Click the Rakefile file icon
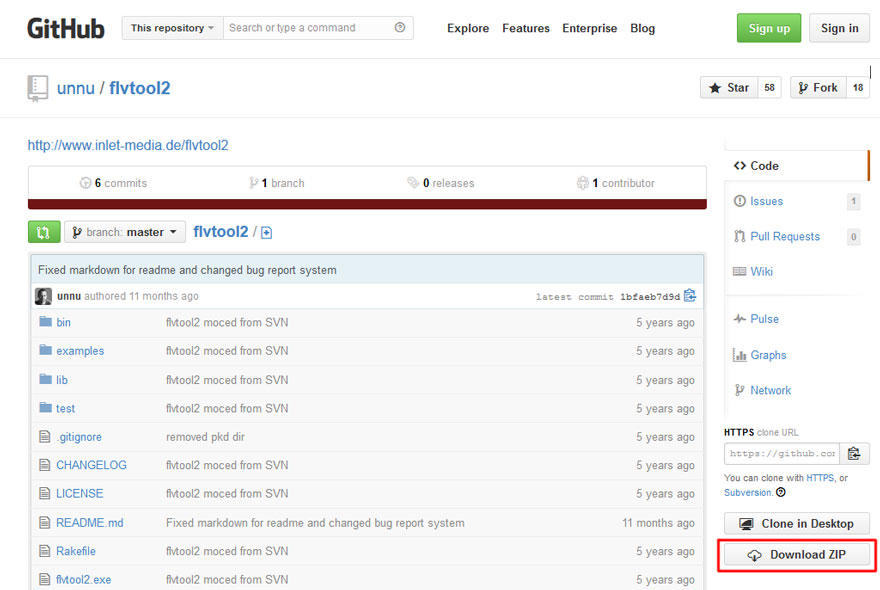 [45, 551]
